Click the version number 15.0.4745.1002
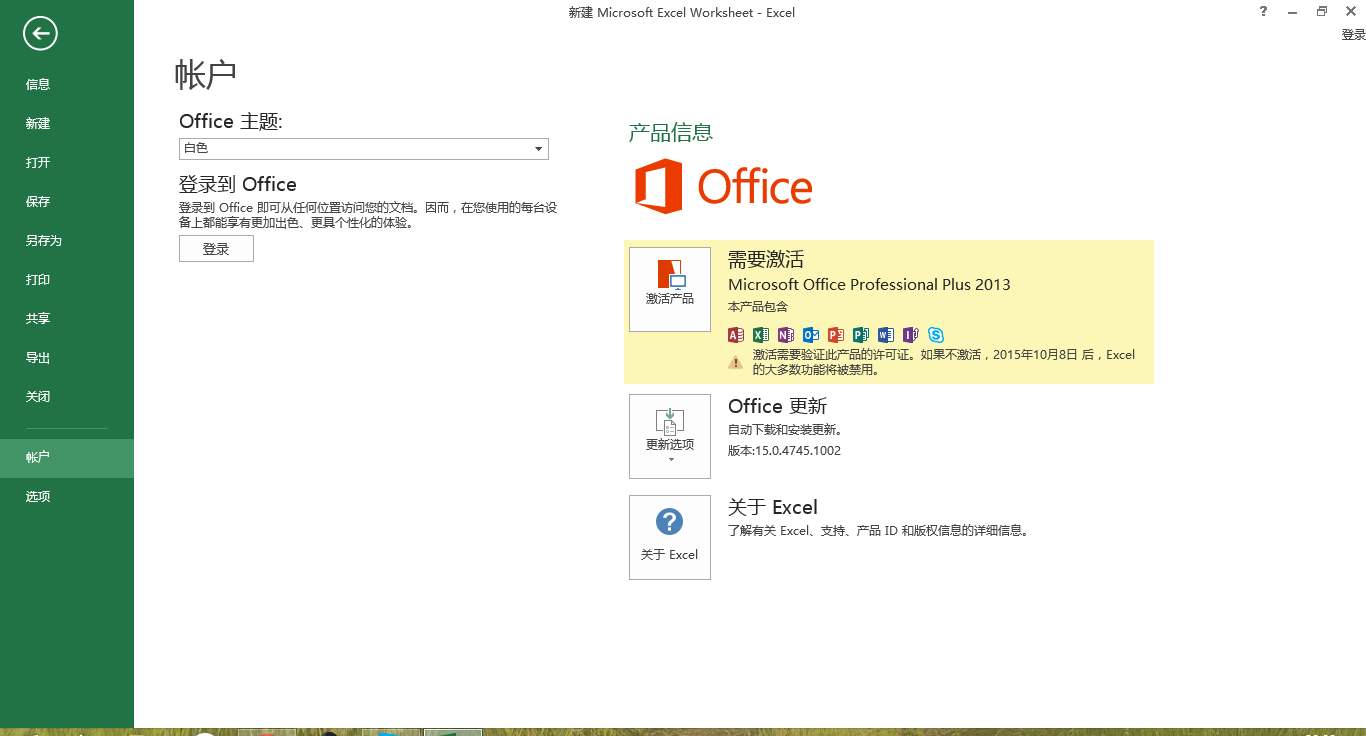This screenshot has height=736, width=1366. tap(799, 451)
